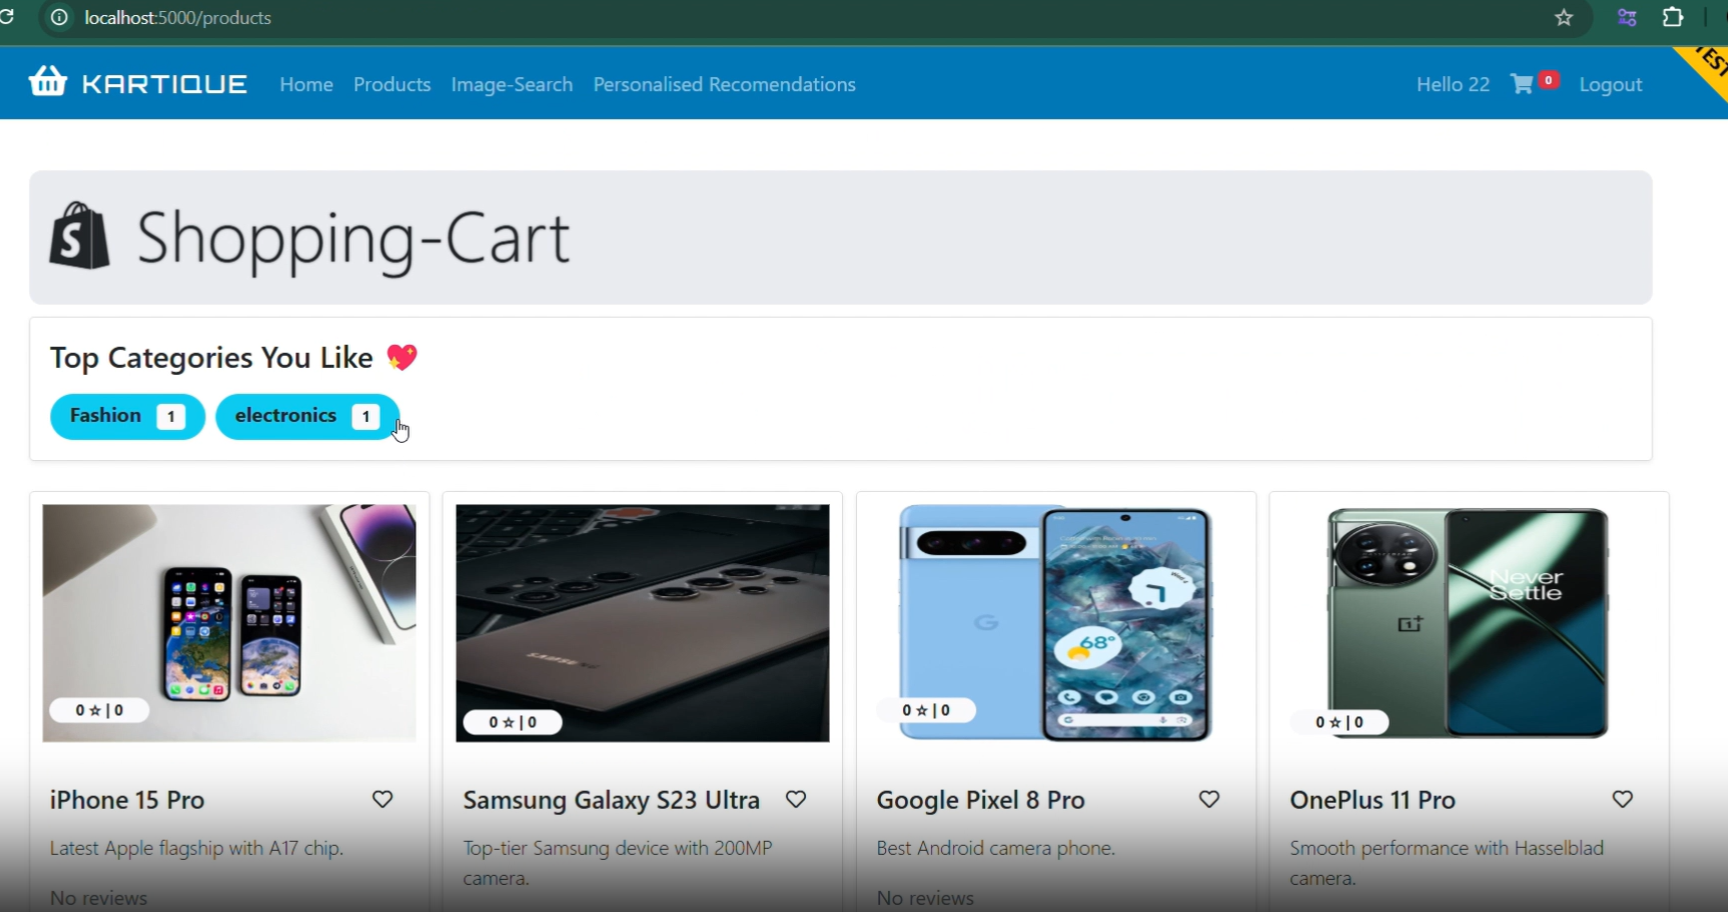Select the Fashion category pill
The height and width of the screenshot is (912, 1728).
pos(128,416)
